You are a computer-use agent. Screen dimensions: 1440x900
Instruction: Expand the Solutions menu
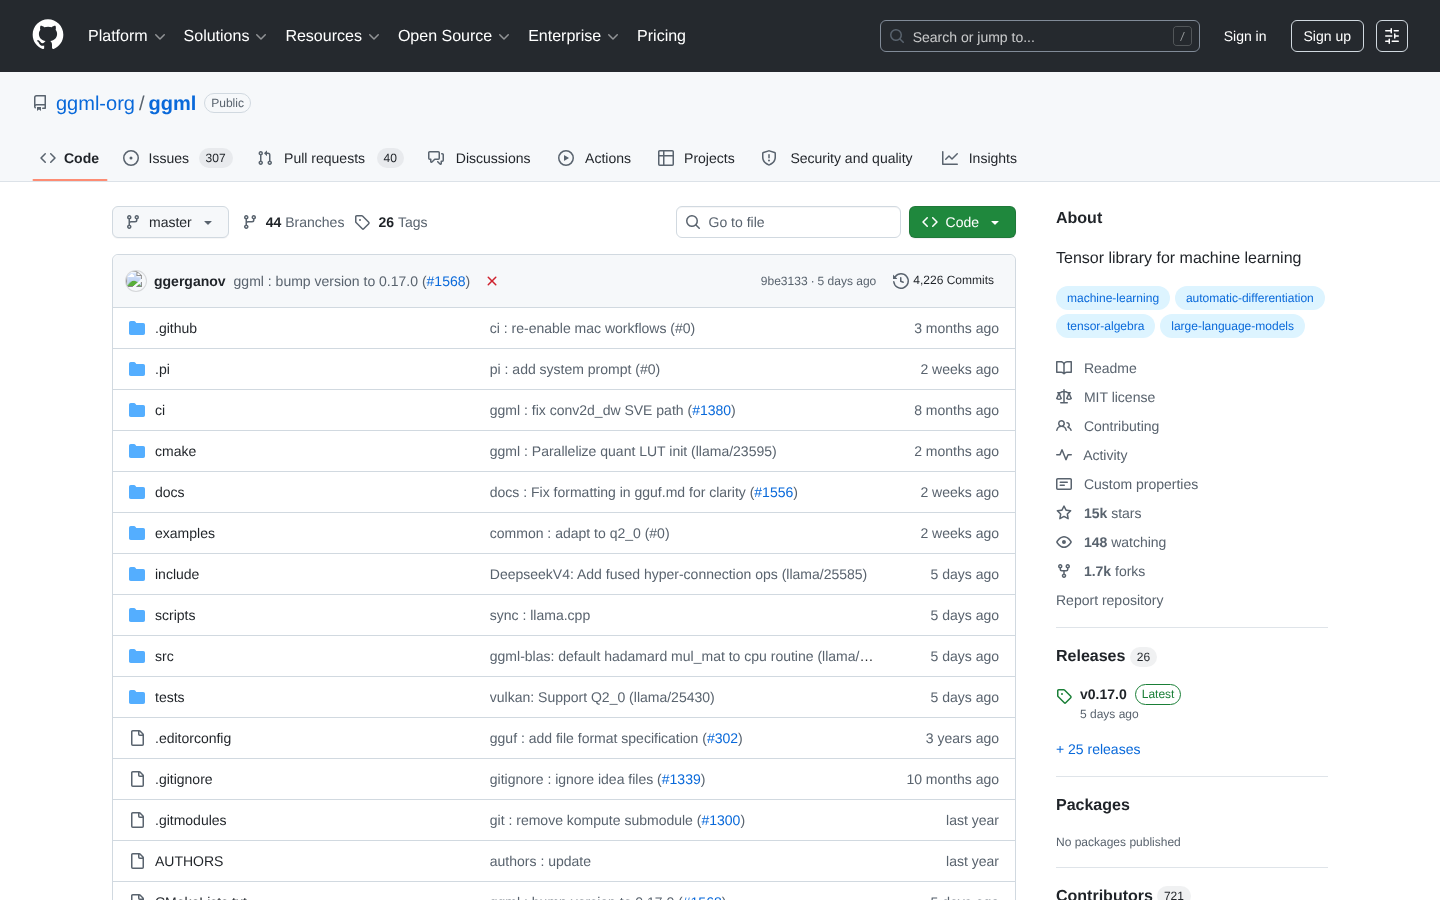(225, 36)
